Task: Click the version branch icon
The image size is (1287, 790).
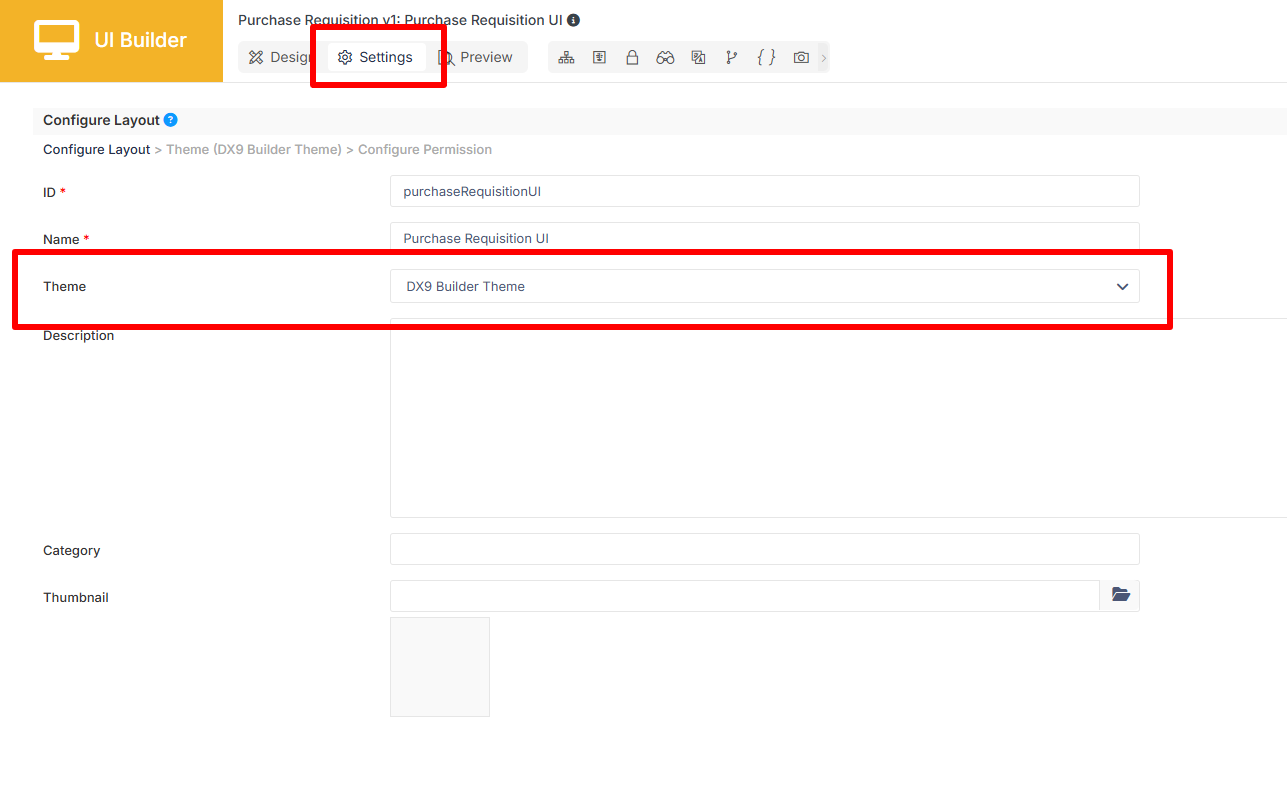Action: coord(732,57)
